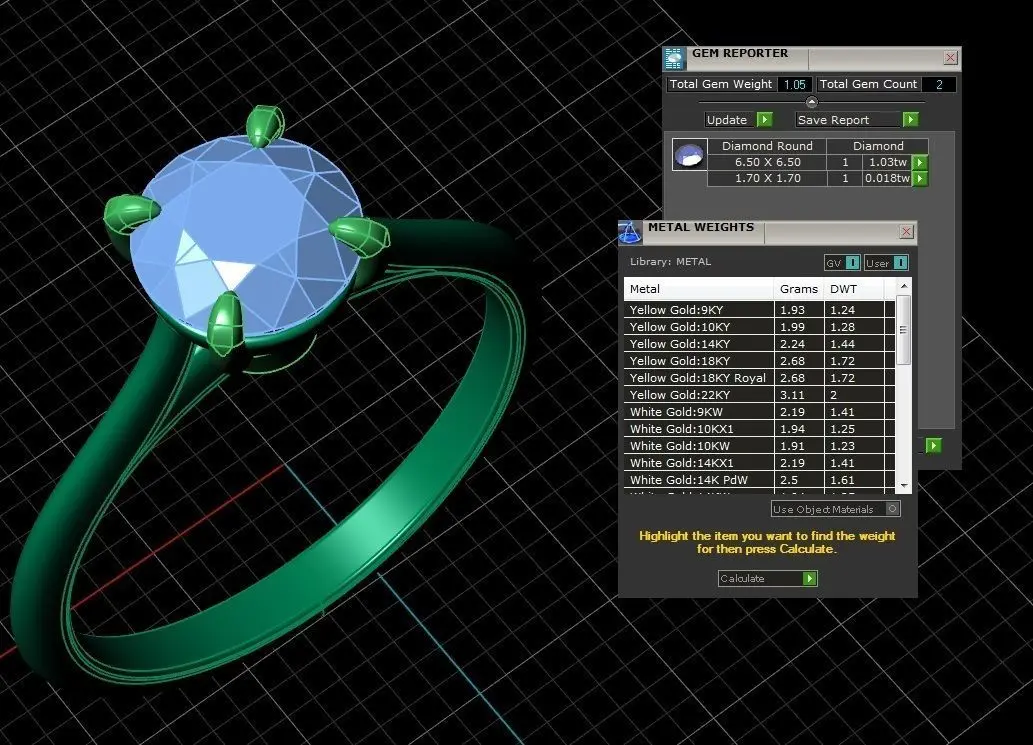The image size is (1033, 745).
Task: Close the Metal Weights panel
Action: 907,231
